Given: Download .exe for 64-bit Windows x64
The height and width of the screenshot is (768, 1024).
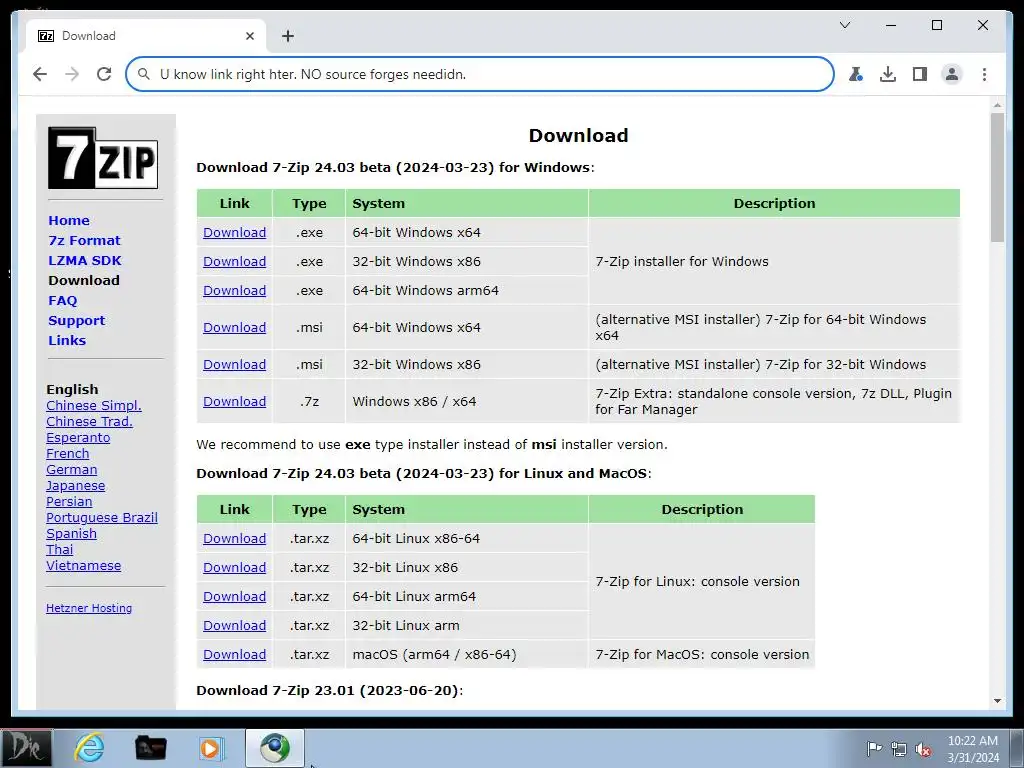Looking at the screenshot, I should (234, 232).
